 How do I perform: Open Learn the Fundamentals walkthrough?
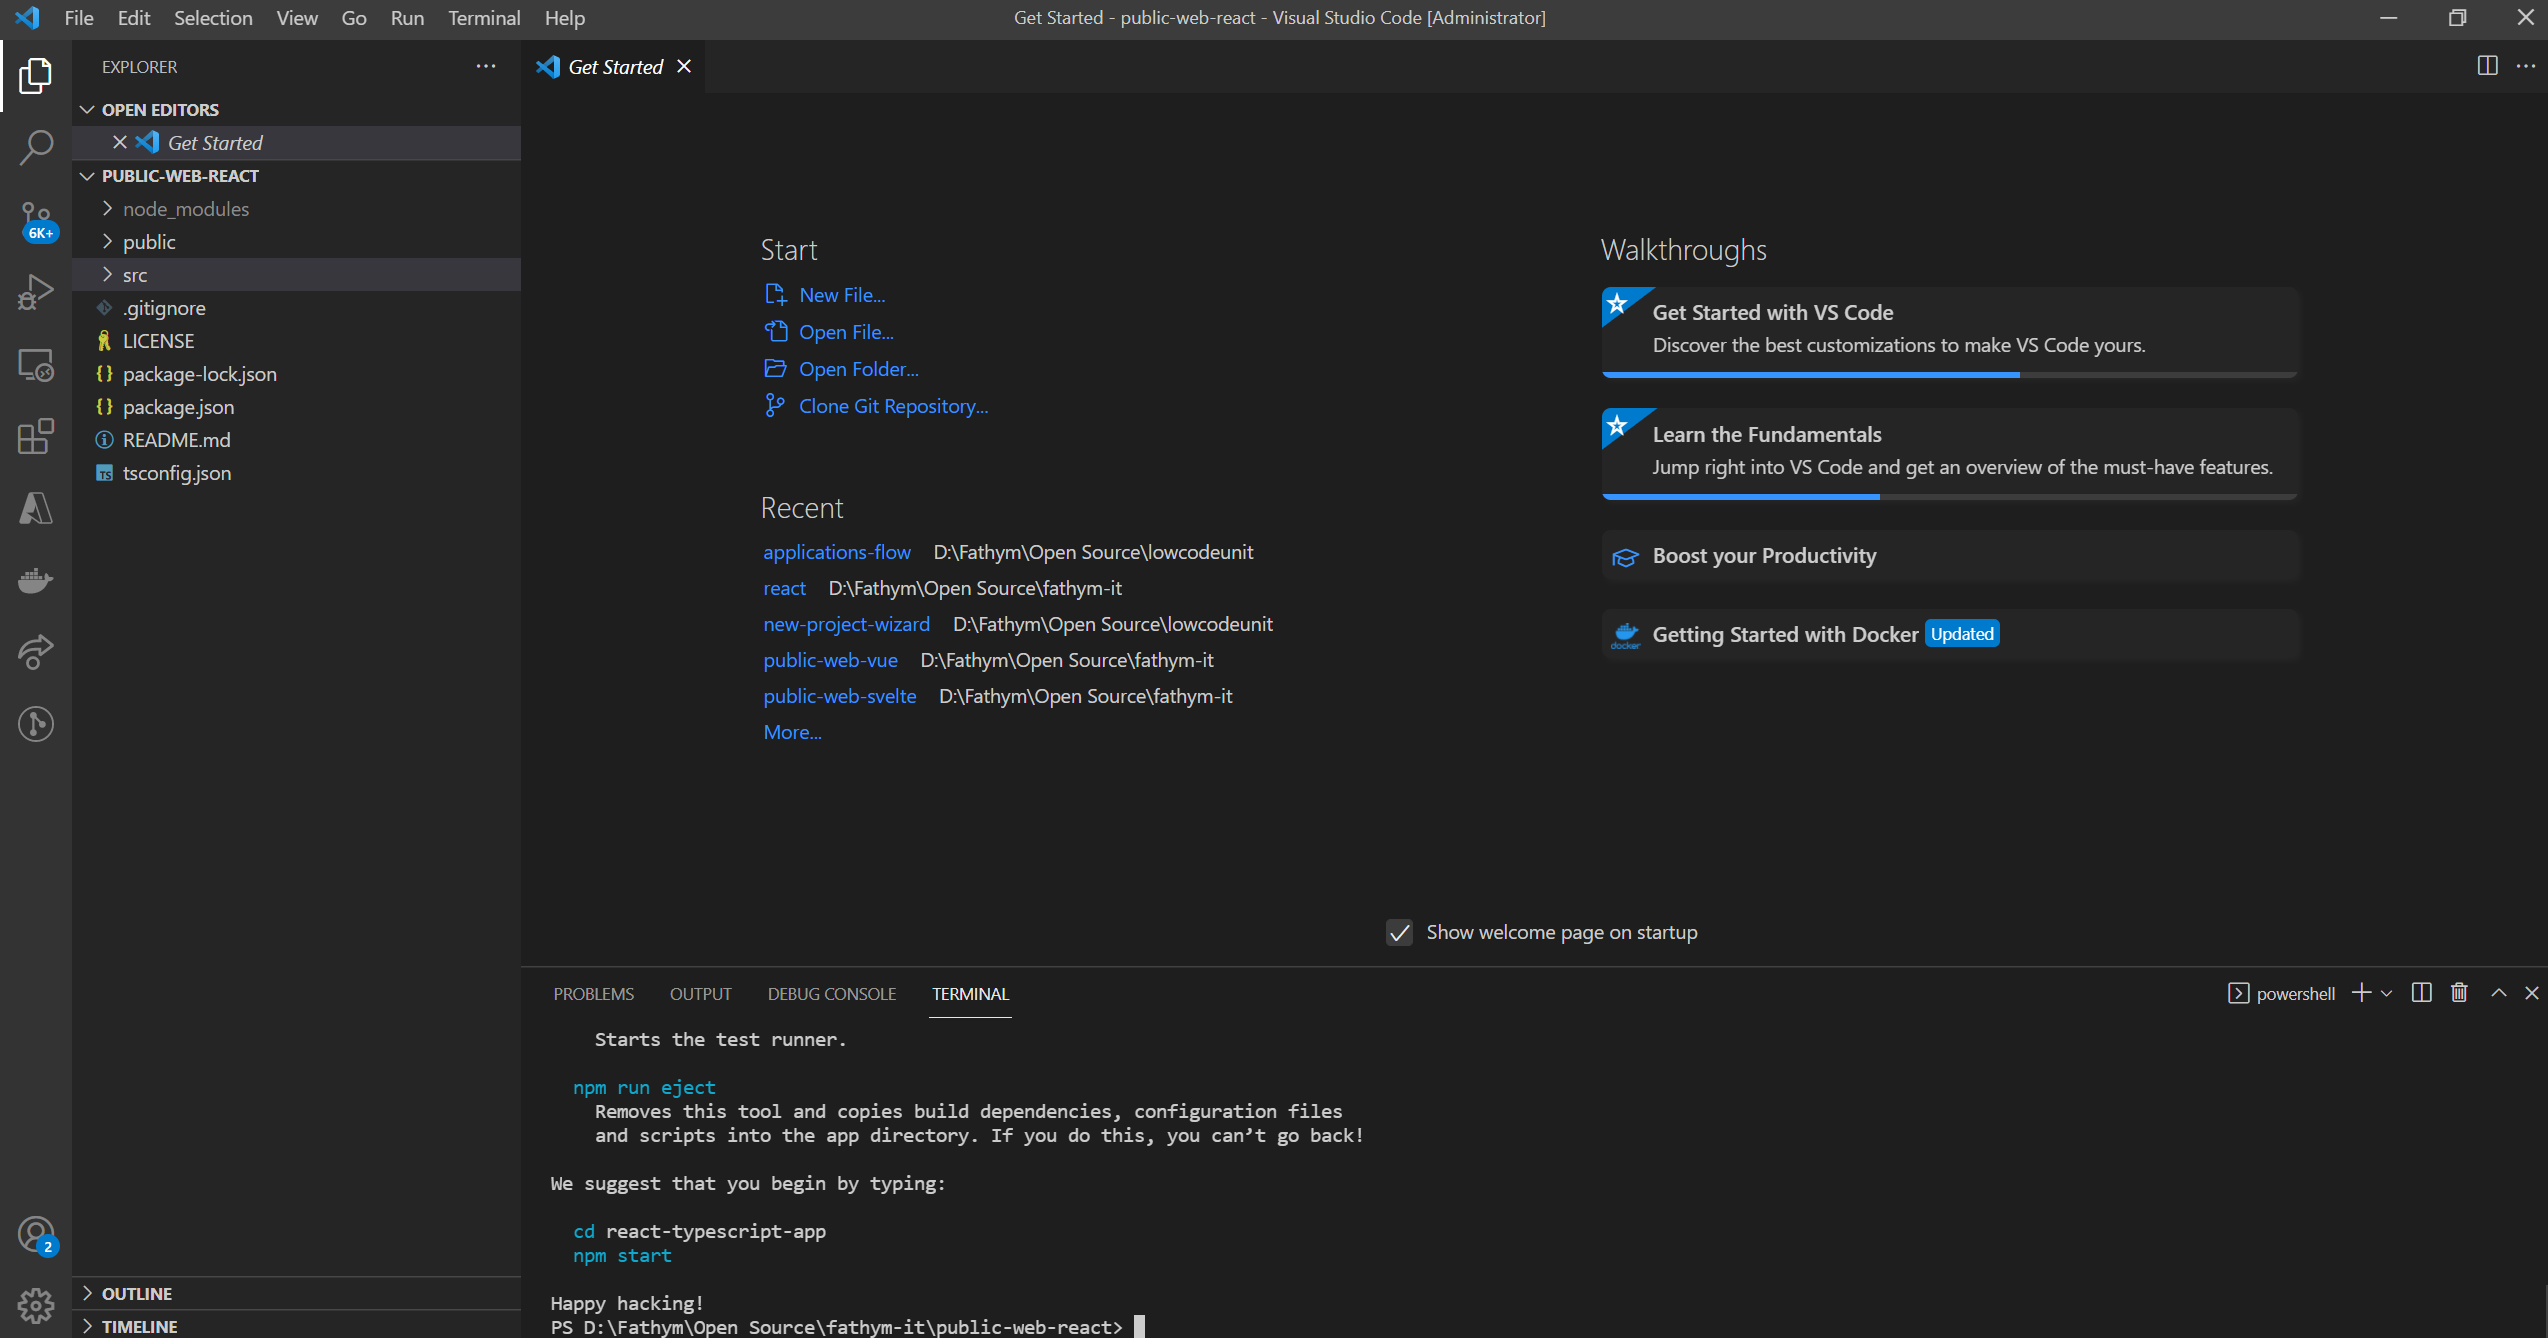coord(1950,452)
